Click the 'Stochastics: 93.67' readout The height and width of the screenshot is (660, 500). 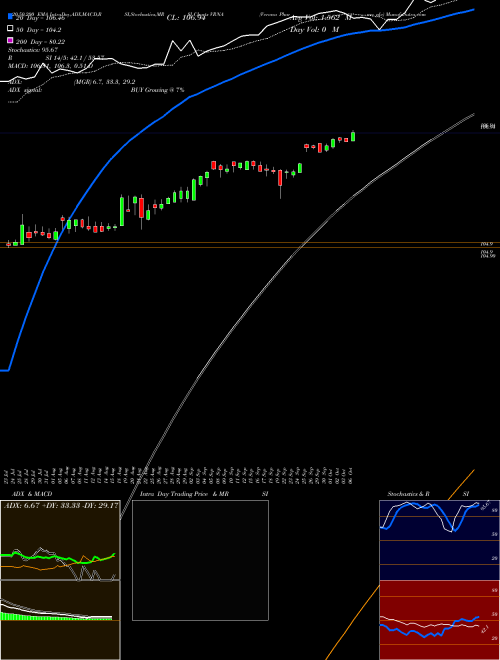(x=33, y=50)
